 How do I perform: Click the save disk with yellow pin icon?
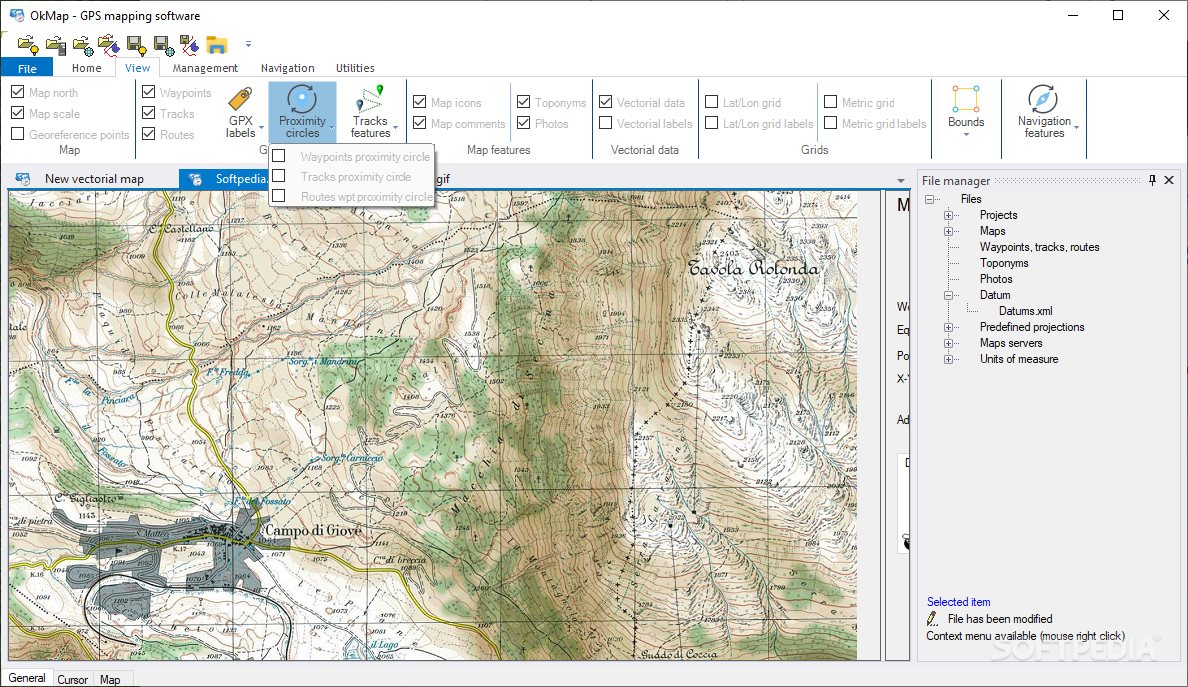click(x=136, y=45)
